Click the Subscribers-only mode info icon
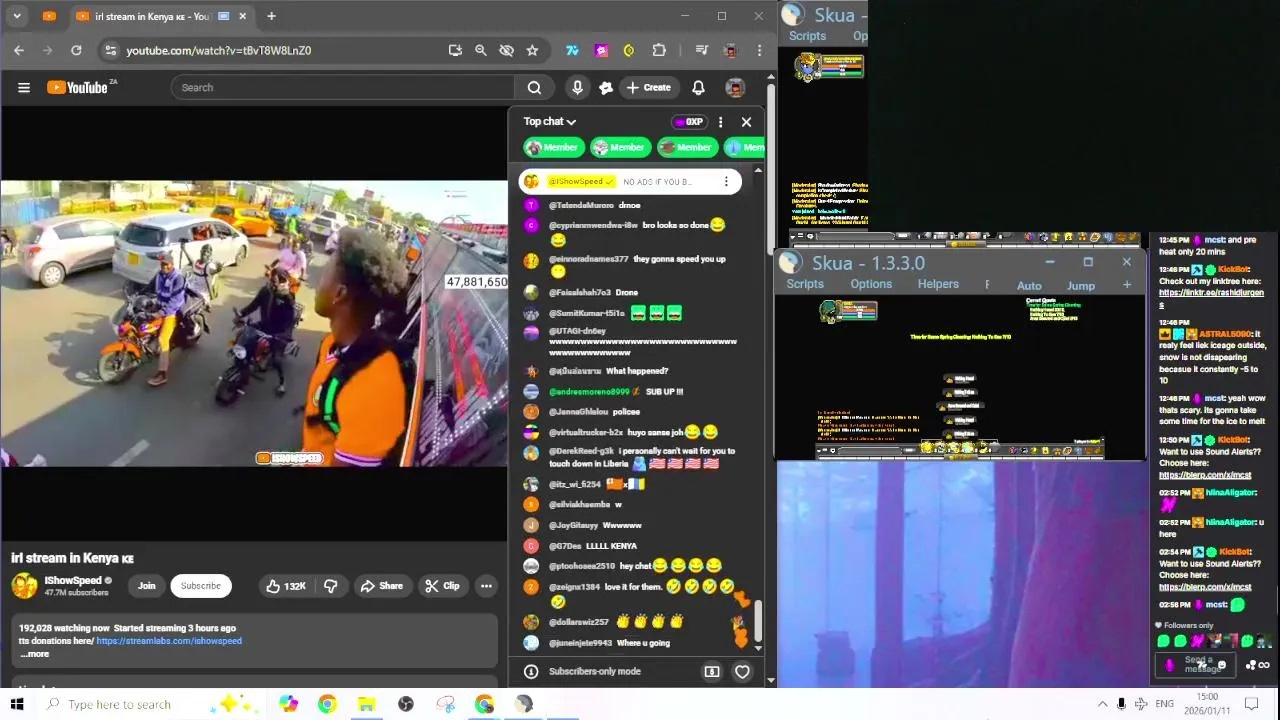Viewport: 1280px width, 720px height. pyautogui.click(x=531, y=672)
